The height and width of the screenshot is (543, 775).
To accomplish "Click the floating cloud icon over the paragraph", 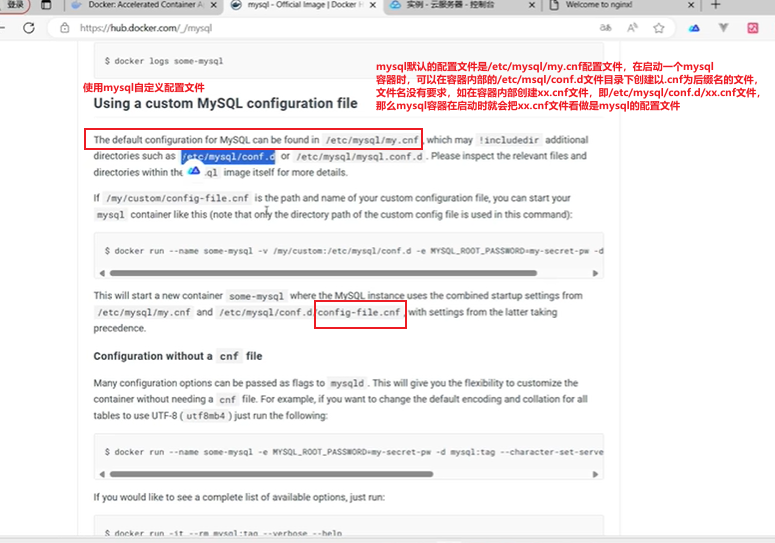I will 194,171.
